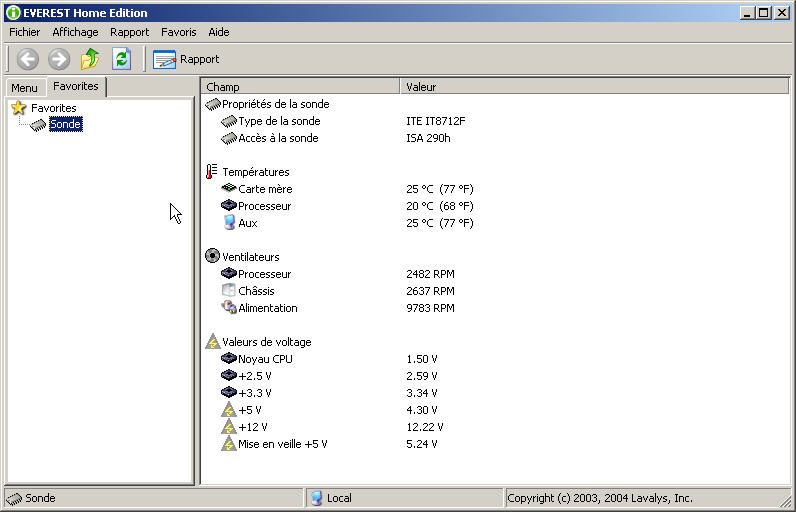Select the 2482 RPM value
Image resolution: width=796 pixels, height=512 pixels.
click(x=430, y=274)
